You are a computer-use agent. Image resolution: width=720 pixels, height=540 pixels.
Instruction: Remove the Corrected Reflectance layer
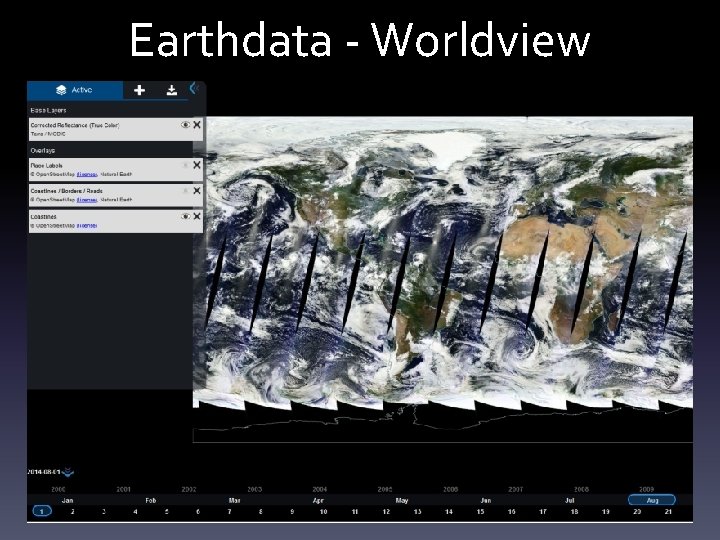tap(197, 124)
